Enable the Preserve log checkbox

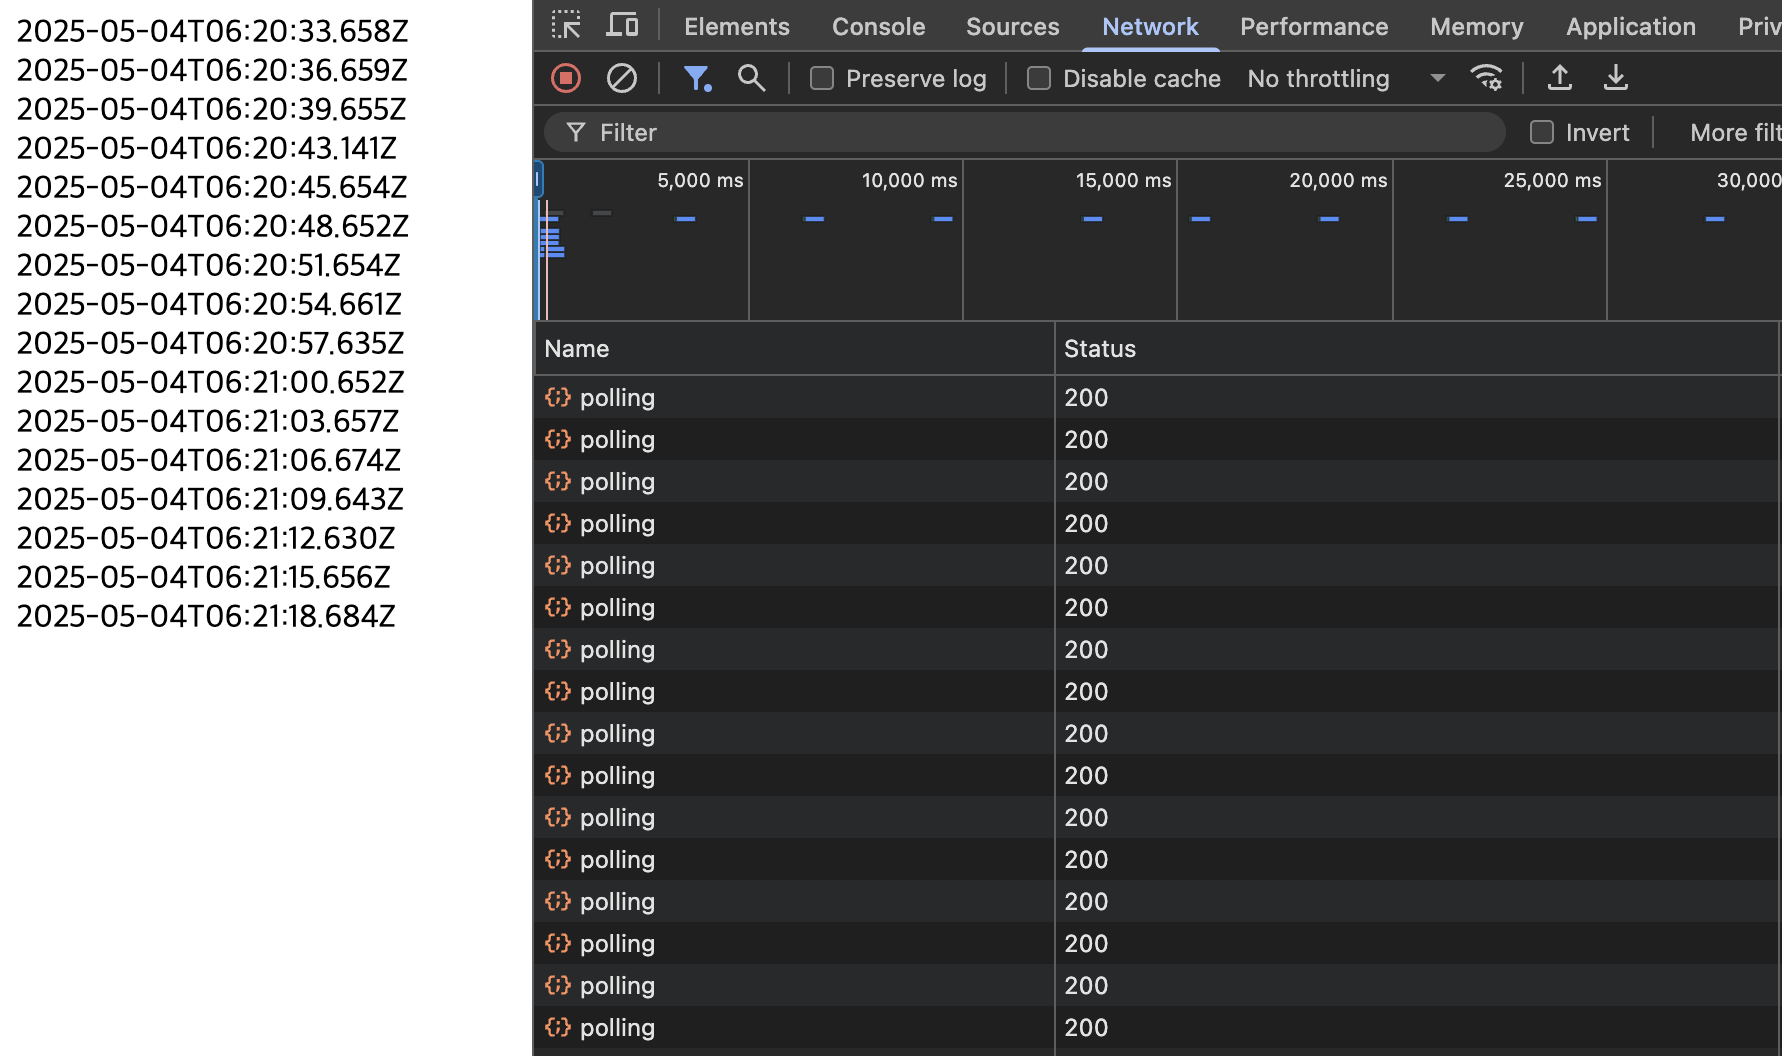click(822, 78)
